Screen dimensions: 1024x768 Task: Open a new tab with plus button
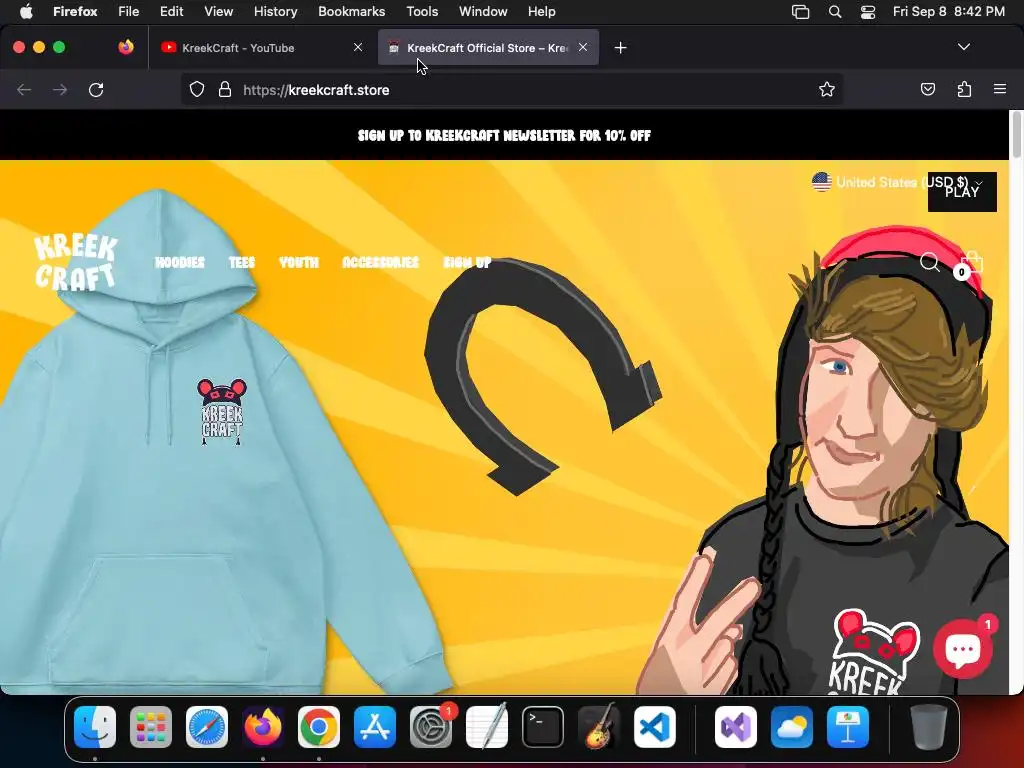coord(620,48)
